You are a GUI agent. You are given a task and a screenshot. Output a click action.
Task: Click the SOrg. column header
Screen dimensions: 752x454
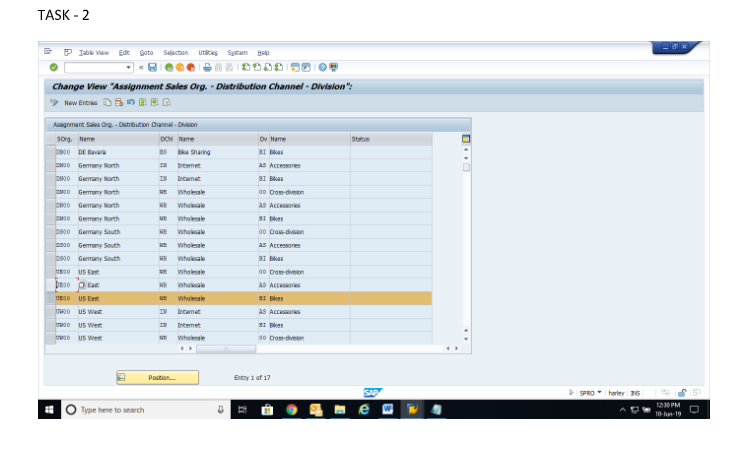click(66, 139)
